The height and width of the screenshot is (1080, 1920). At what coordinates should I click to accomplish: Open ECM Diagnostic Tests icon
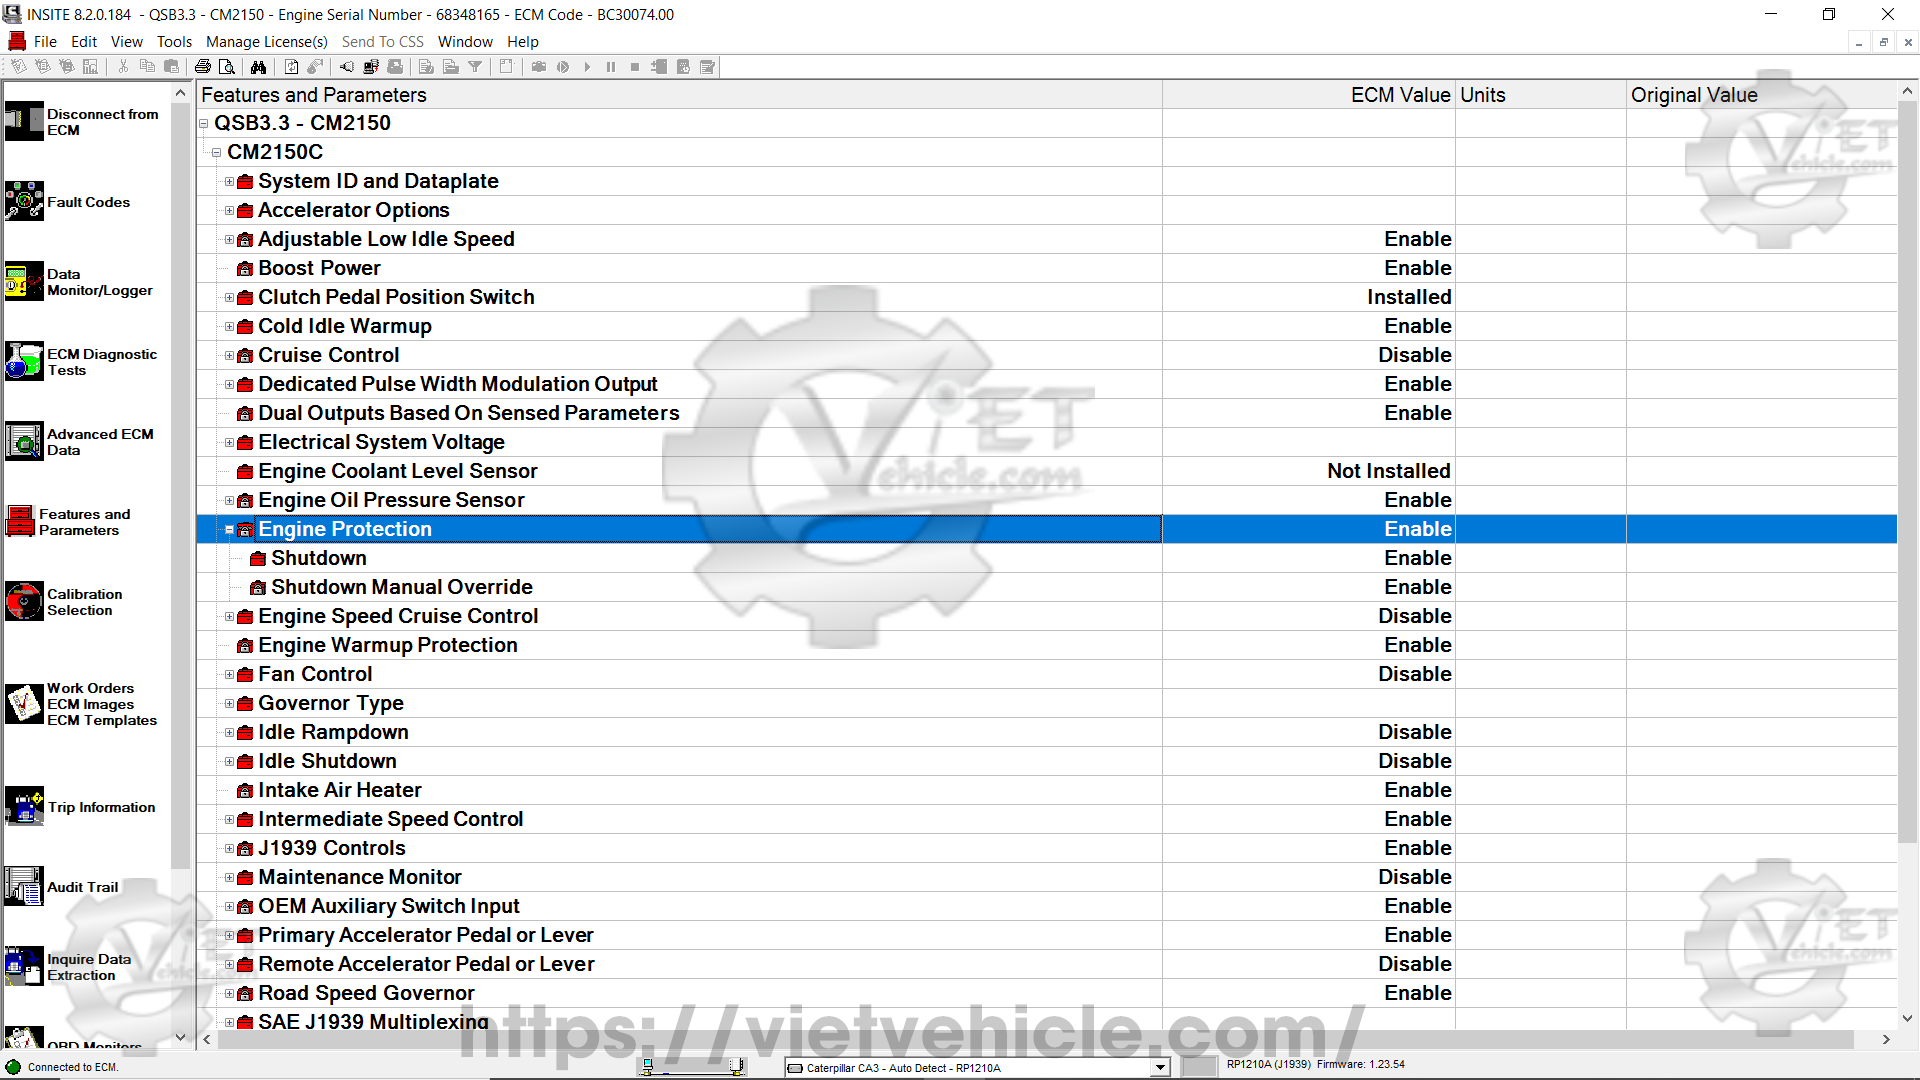[25, 362]
